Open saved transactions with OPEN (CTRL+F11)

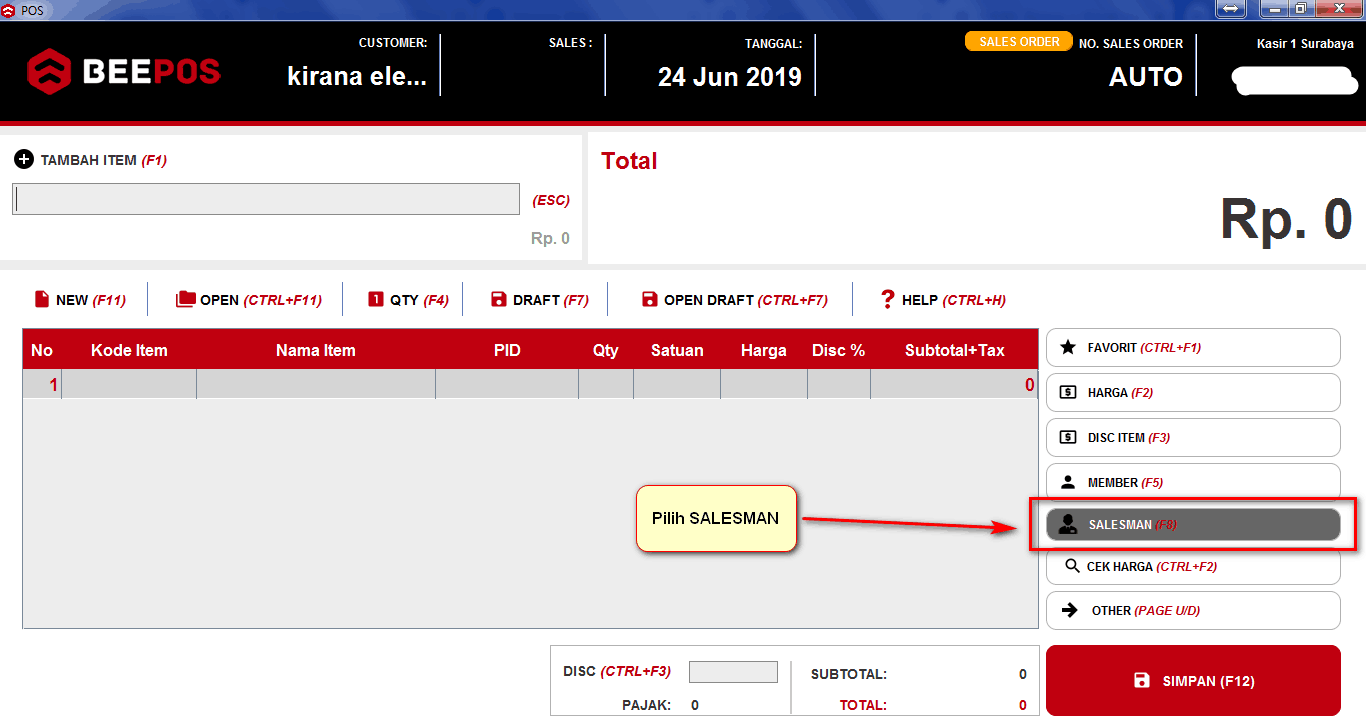[x=249, y=300]
